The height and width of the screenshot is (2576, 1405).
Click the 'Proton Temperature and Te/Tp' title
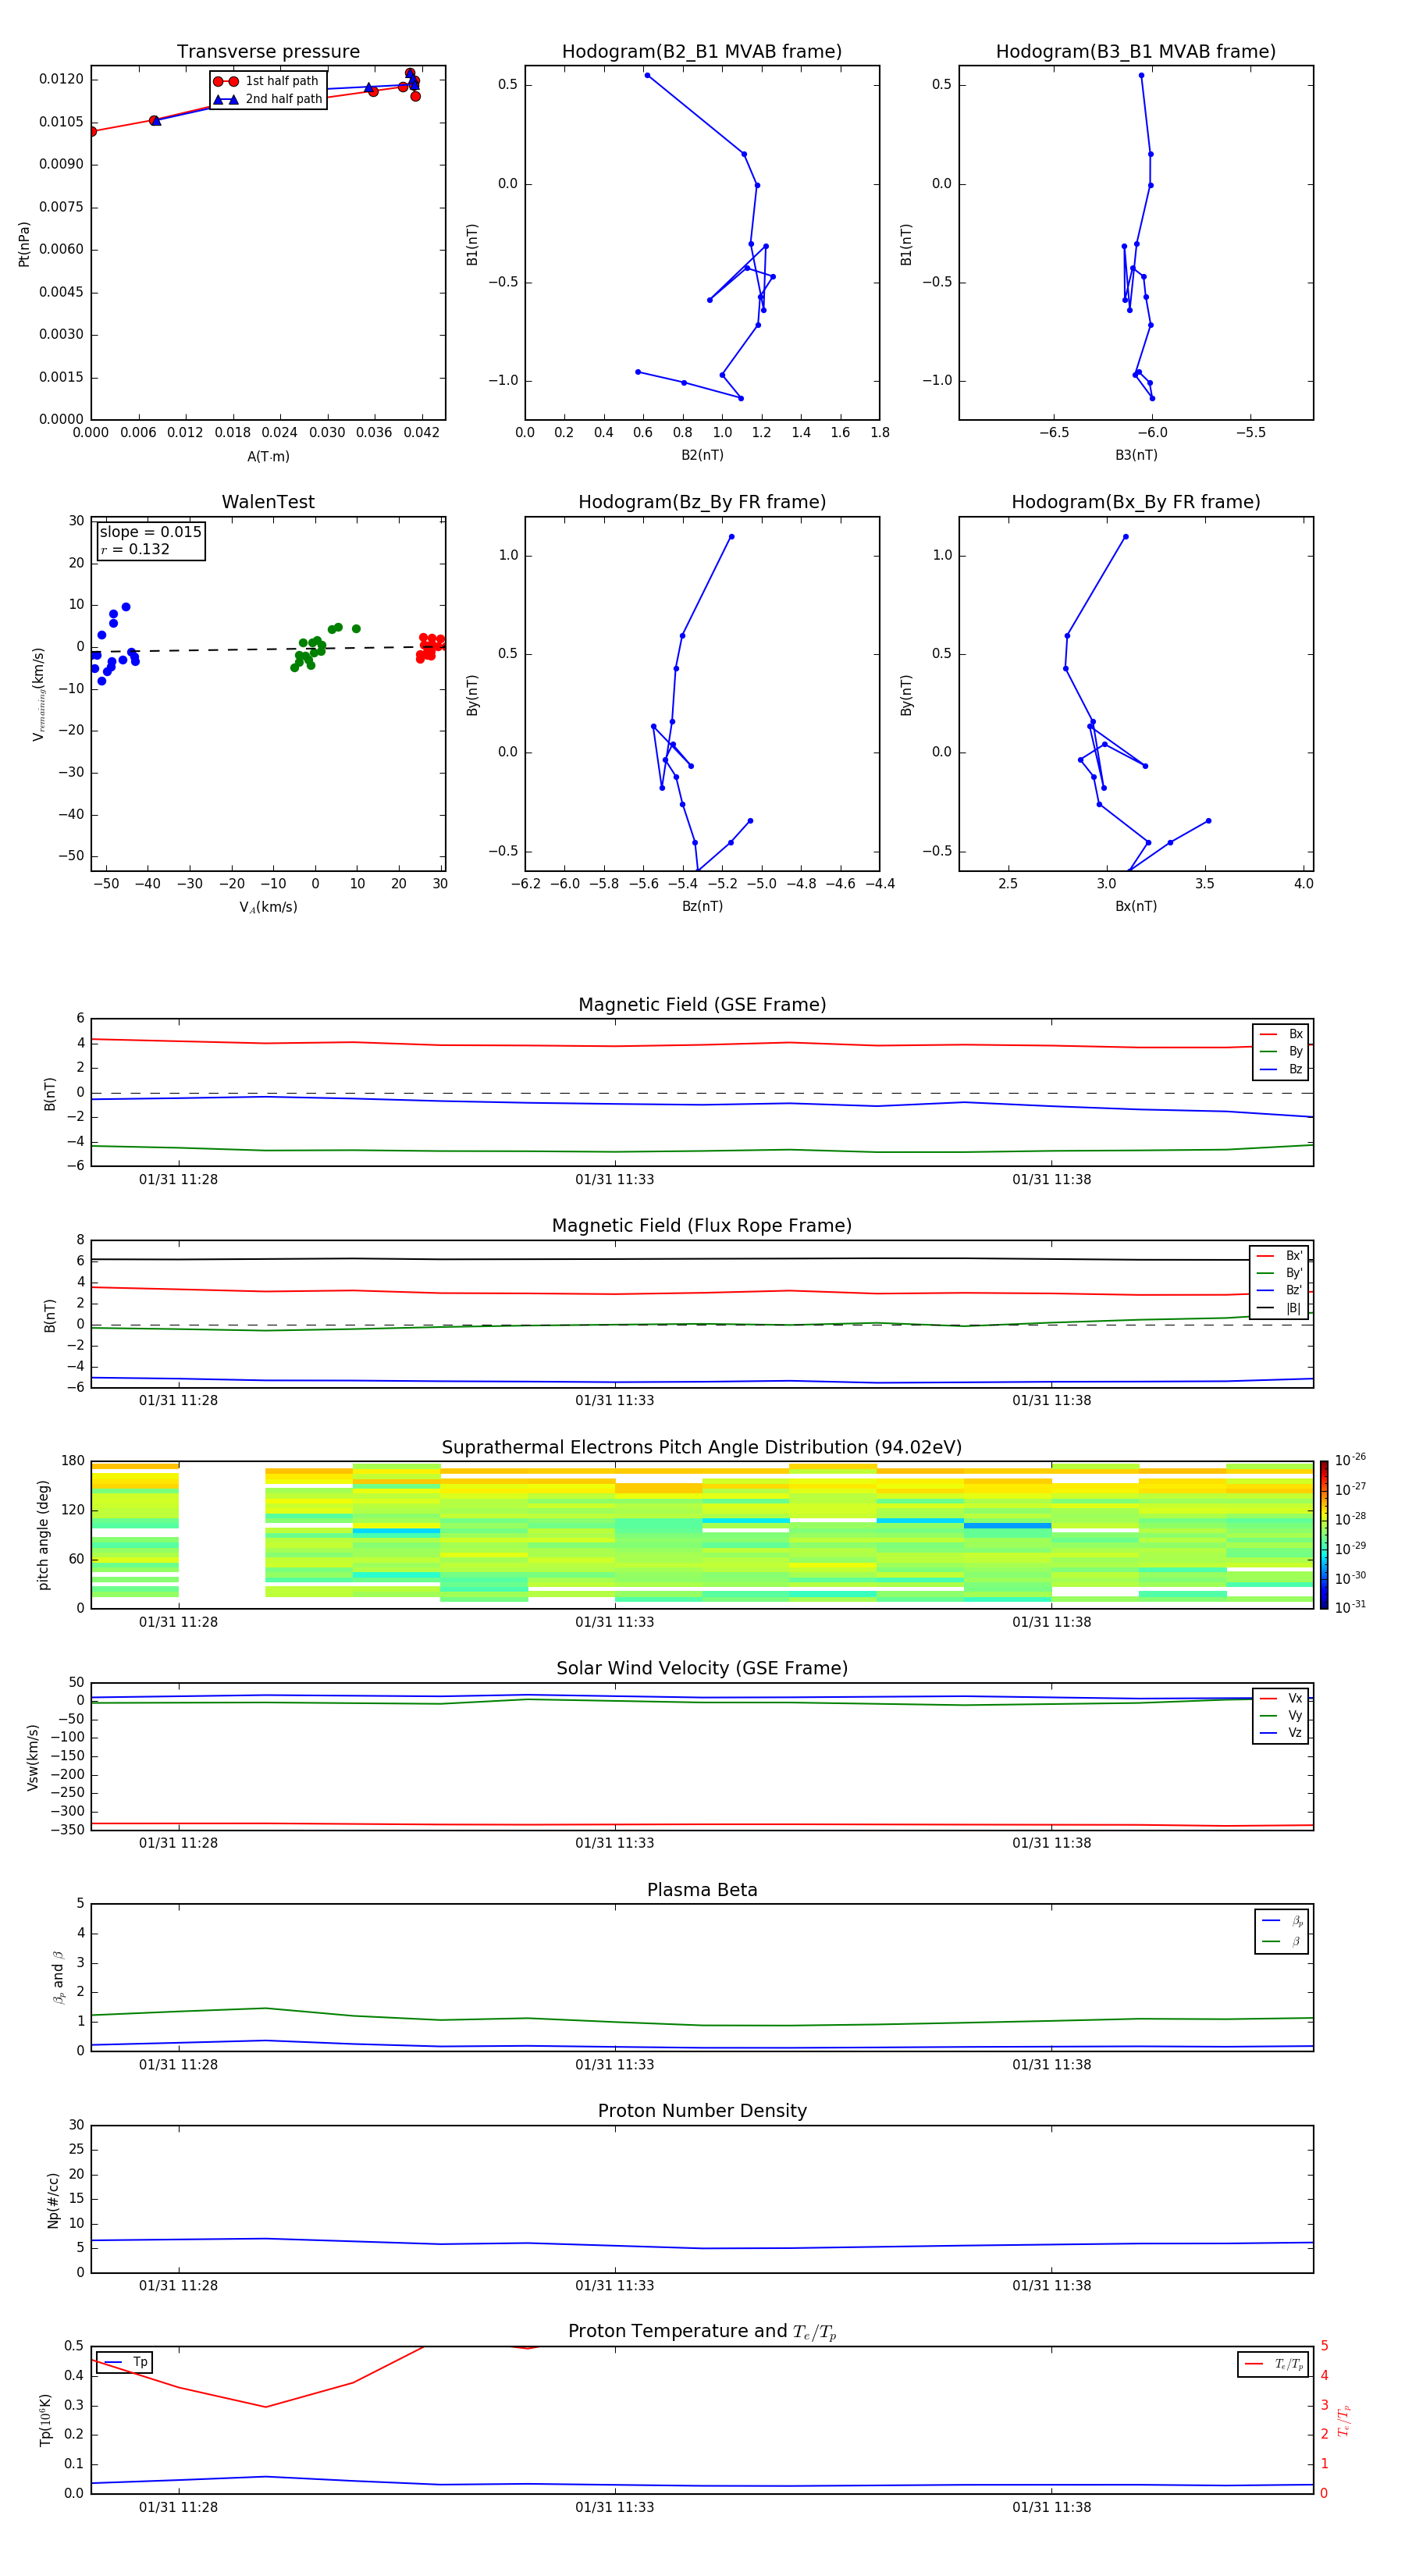702,2333
